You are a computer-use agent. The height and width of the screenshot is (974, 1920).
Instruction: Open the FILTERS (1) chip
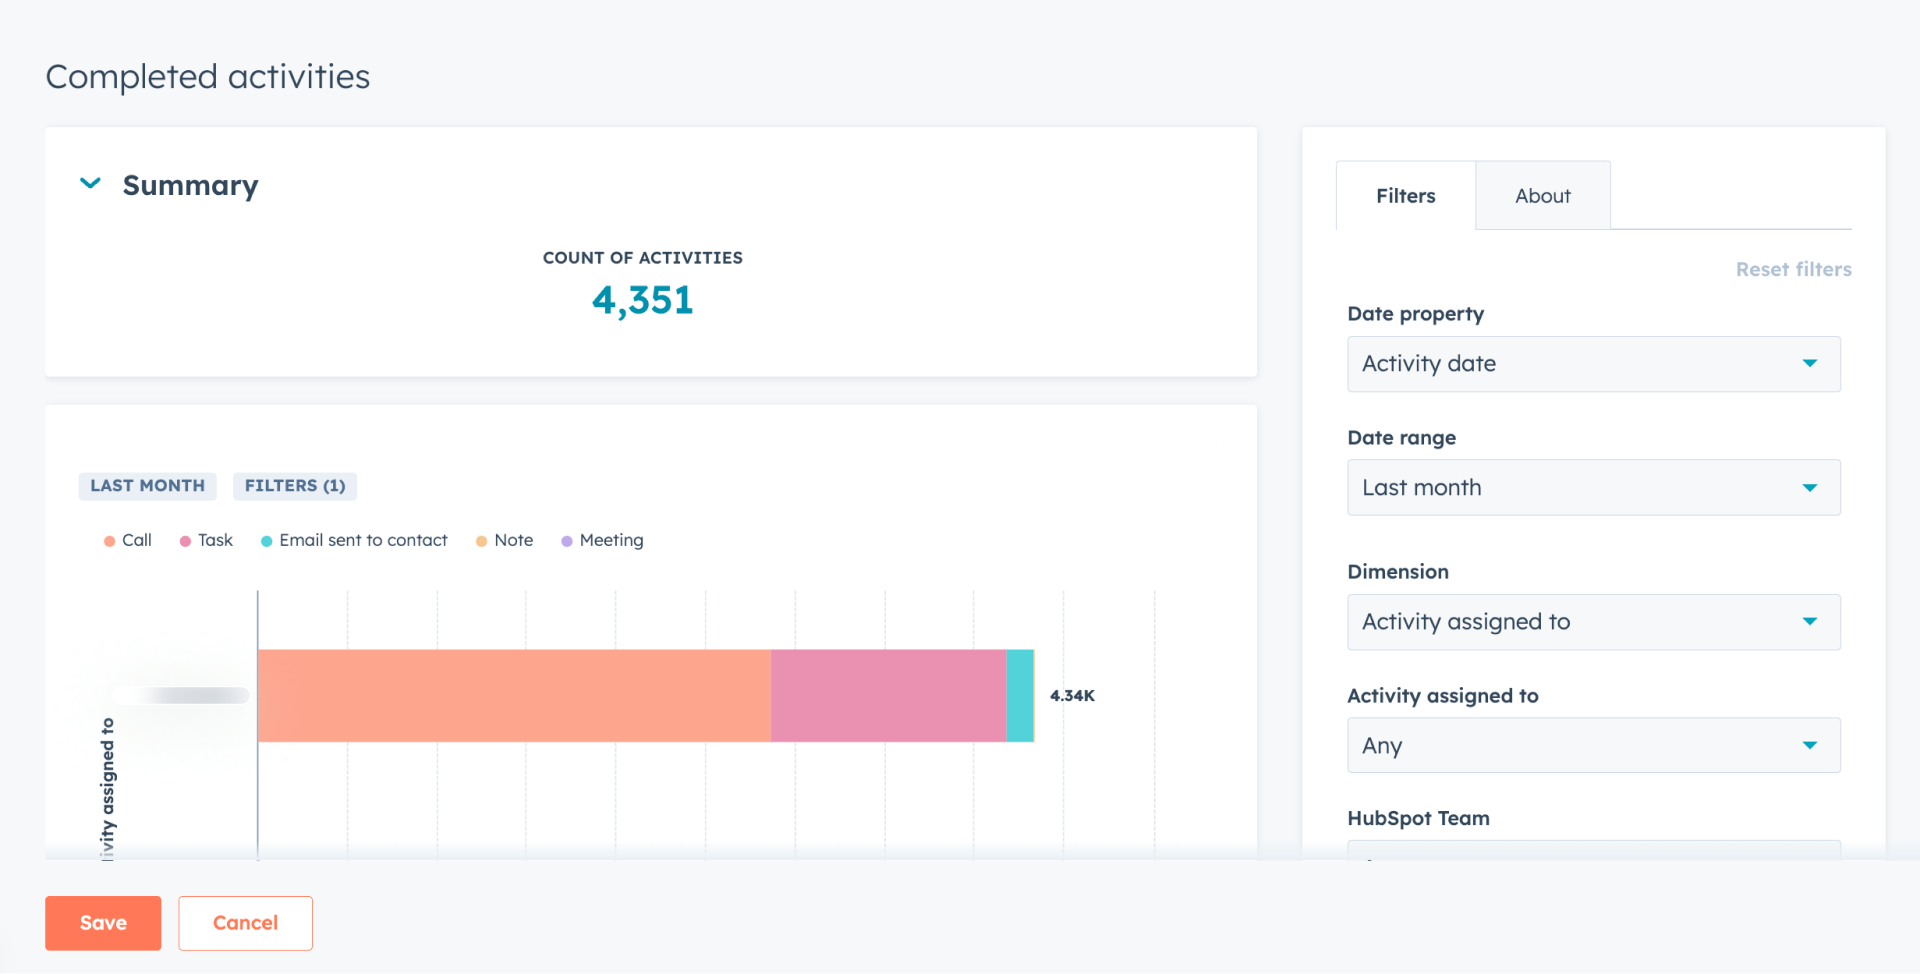click(x=294, y=485)
